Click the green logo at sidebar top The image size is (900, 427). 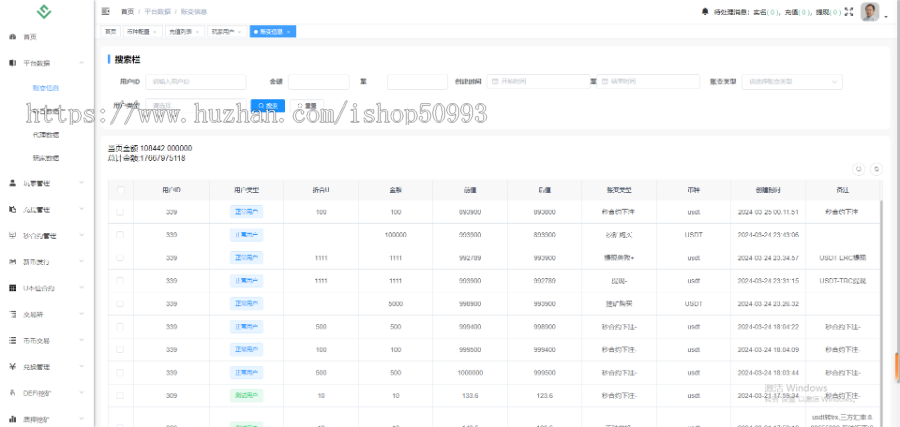(44, 11)
